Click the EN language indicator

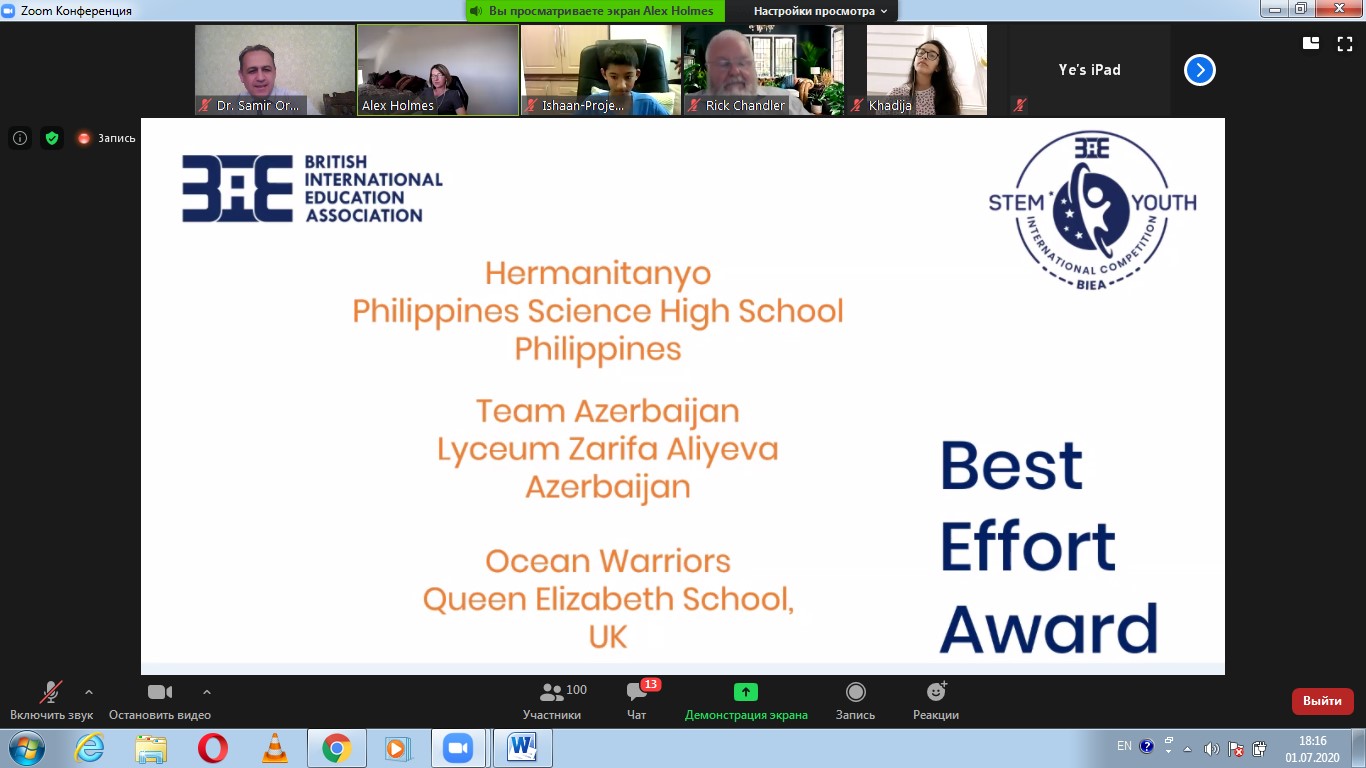(x=1124, y=746)
